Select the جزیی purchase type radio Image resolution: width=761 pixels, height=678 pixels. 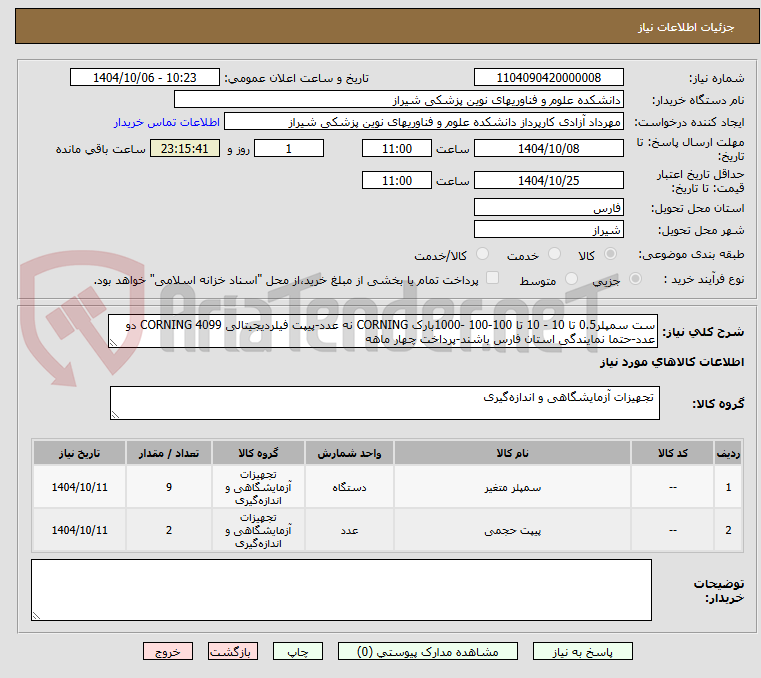[635, 279]
